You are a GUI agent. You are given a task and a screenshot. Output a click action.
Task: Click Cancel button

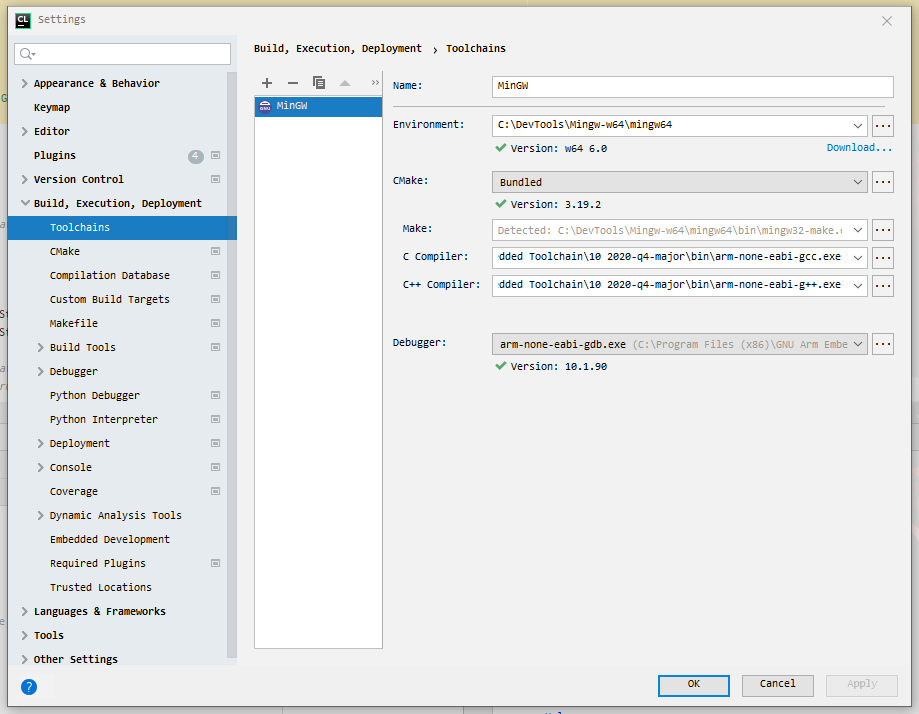pos(778,685)
